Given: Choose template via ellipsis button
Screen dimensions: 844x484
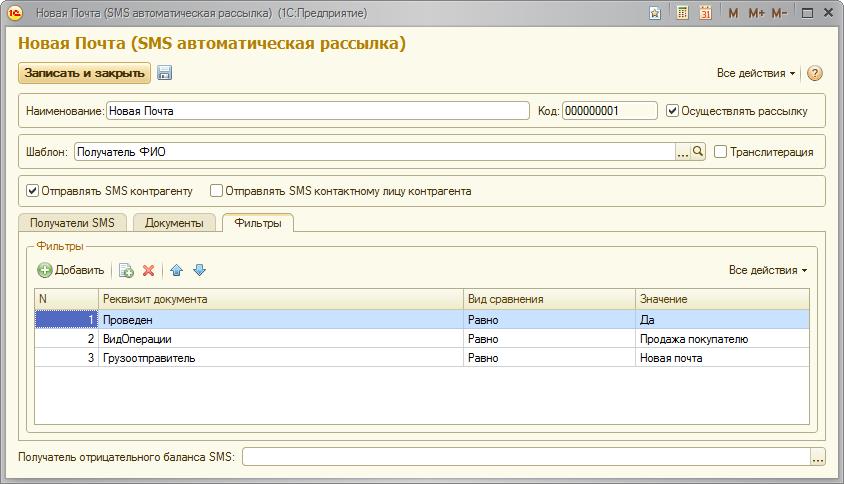Looking at the screenshot, I should tap(683, 152).
